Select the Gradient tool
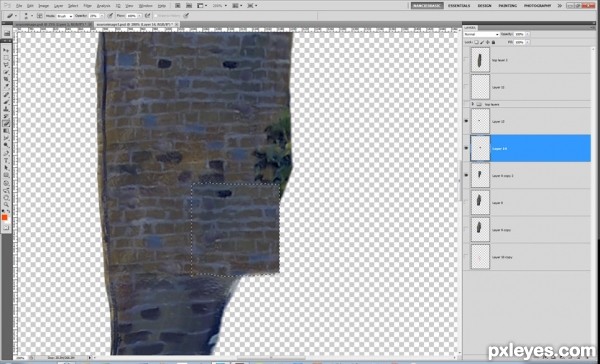Screen dimensions: 600x364 (x=6, y=131)
